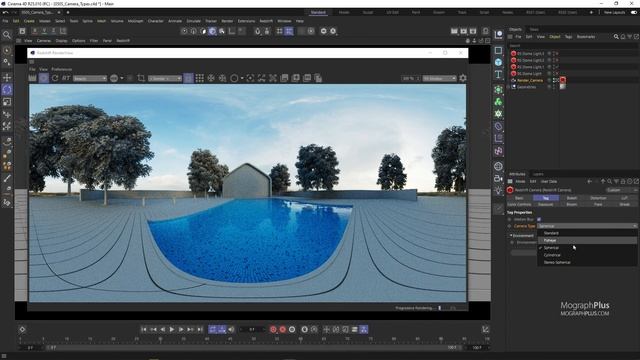Open Beauty AOV dropdown in RenderView
Viewport: 640px width, 360px height.
click(90, 78)
